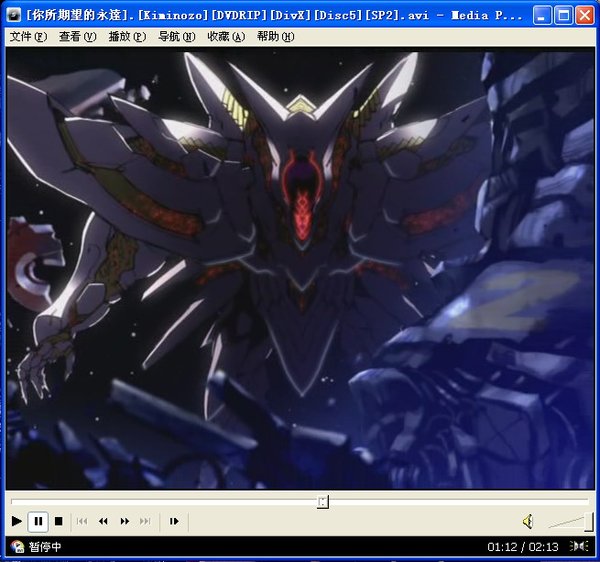Click the rewind (decrease speed) button
The height and width of the screenshot is (562, 600).
click(103, 521)
